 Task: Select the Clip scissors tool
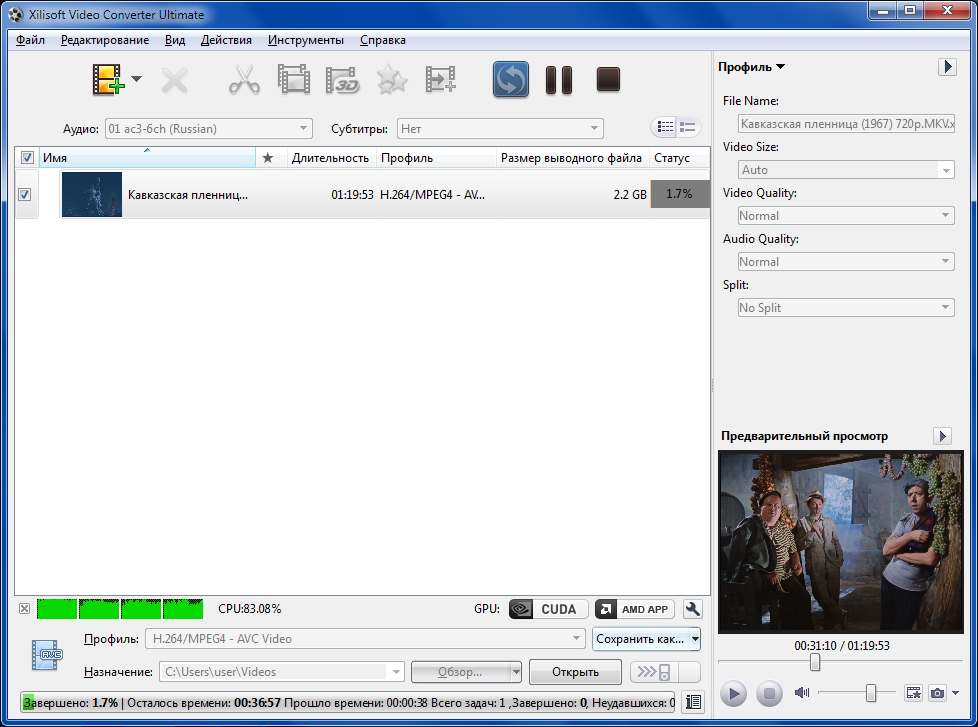click(x=244, y=79)
